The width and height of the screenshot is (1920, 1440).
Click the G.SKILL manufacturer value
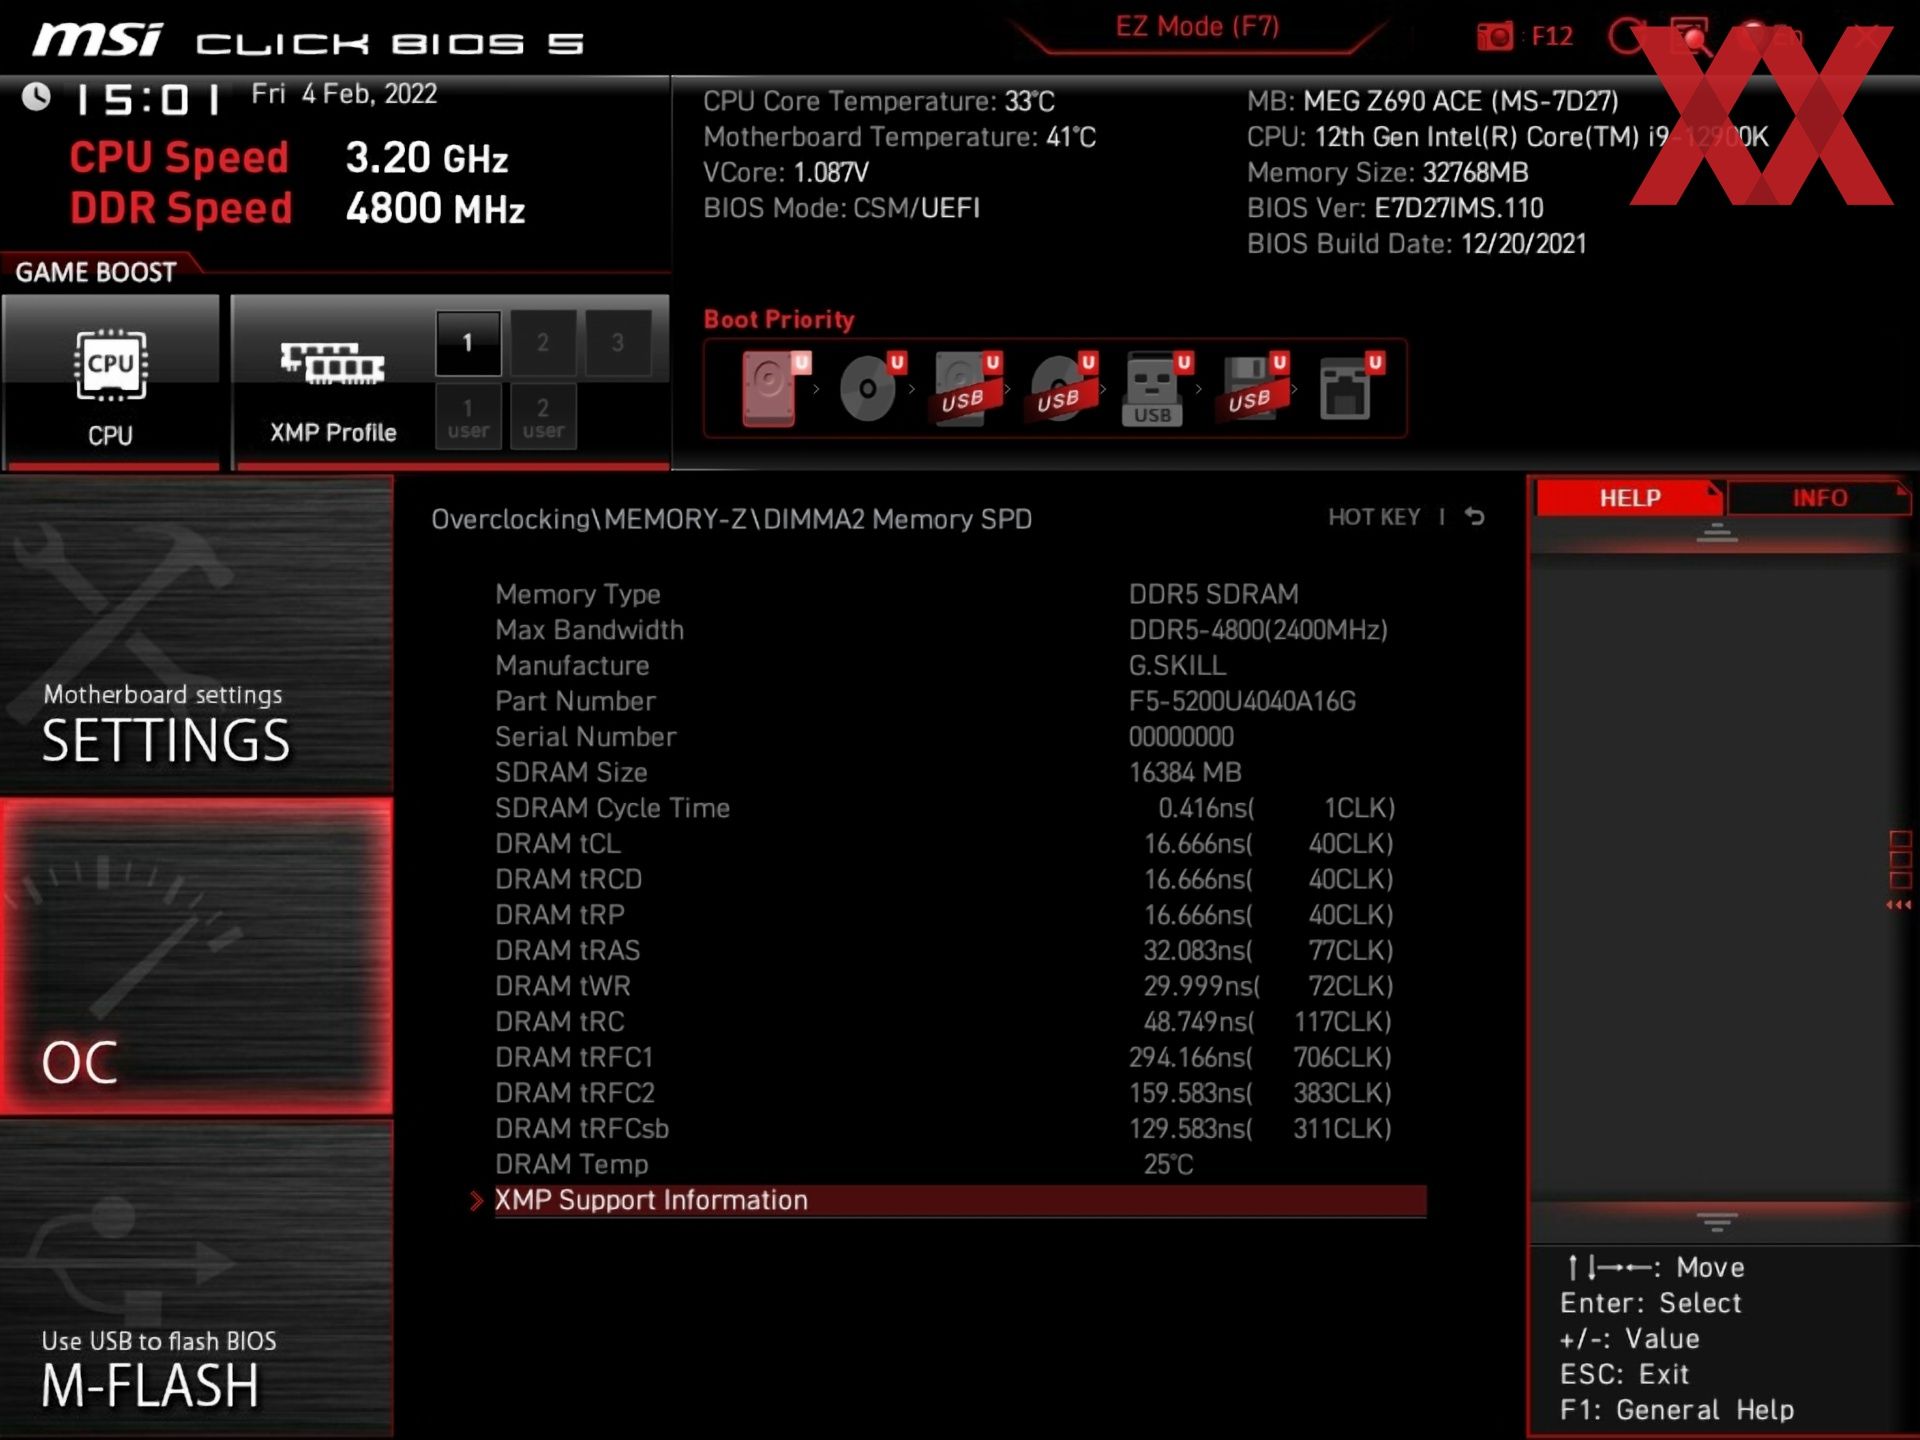1177,665
